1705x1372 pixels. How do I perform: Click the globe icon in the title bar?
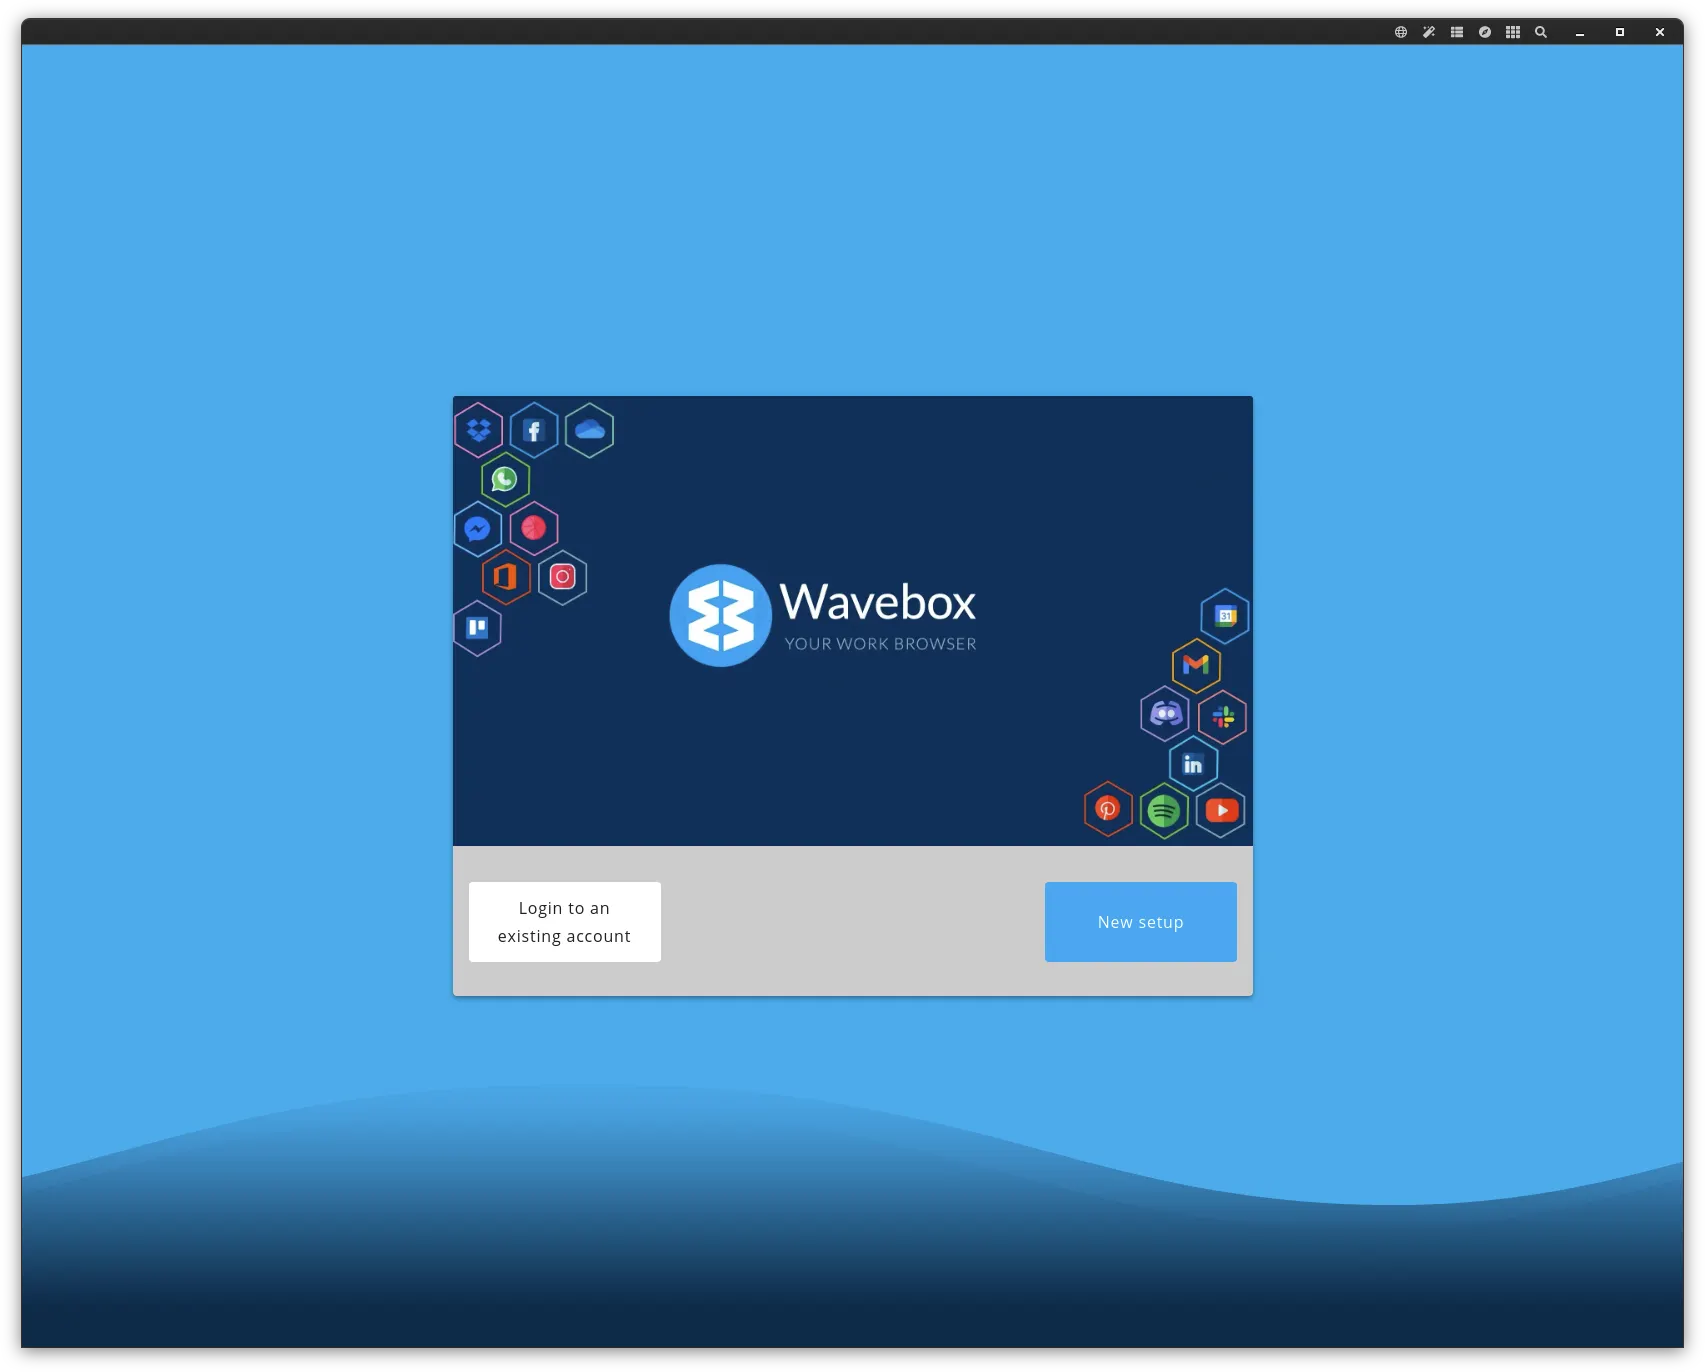tap(1401, 32)
